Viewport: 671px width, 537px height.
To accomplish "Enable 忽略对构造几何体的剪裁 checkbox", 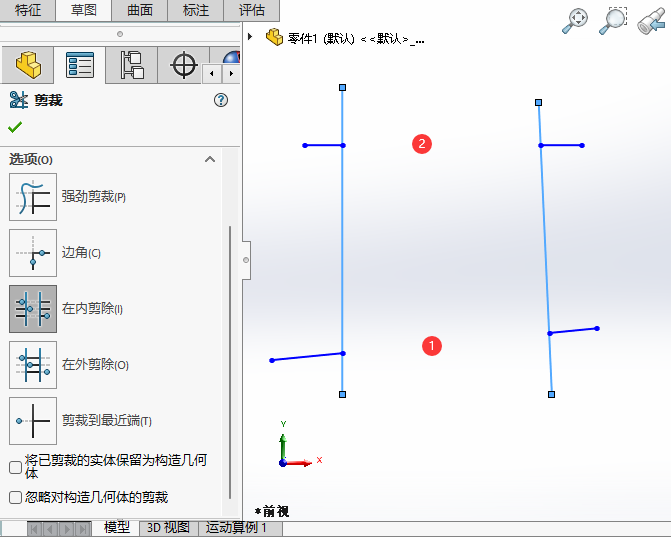I will [x=15, y=497].
